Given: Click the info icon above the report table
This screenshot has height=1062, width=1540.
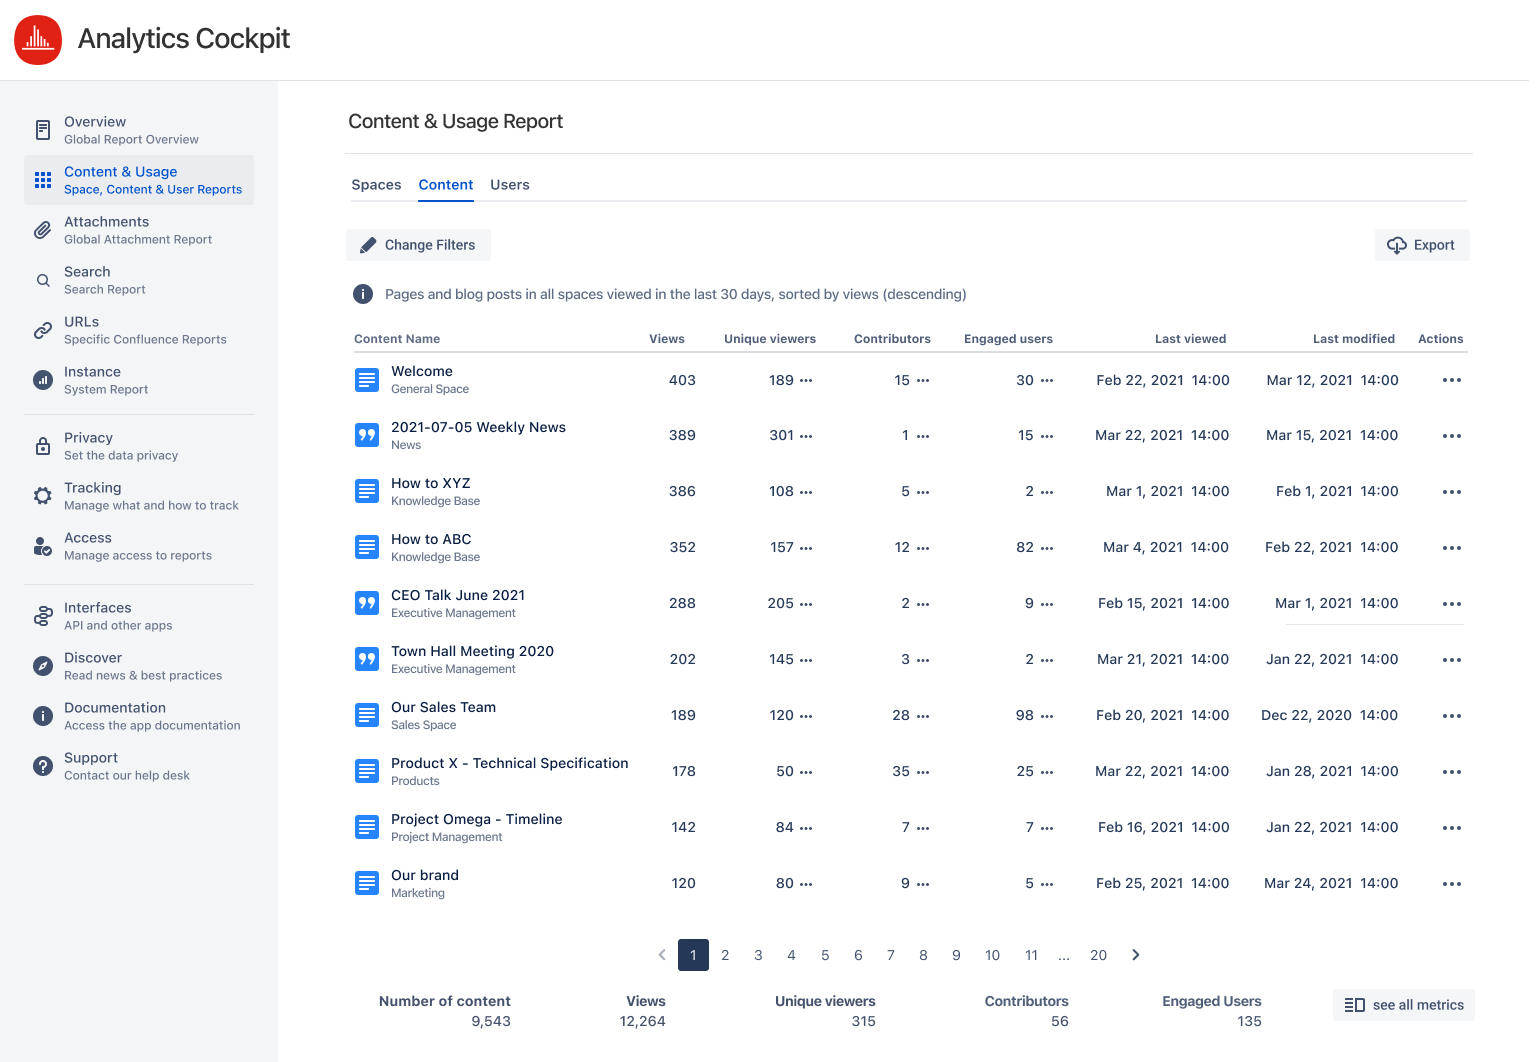Looking at the screenshot, I should coord(362,294).
